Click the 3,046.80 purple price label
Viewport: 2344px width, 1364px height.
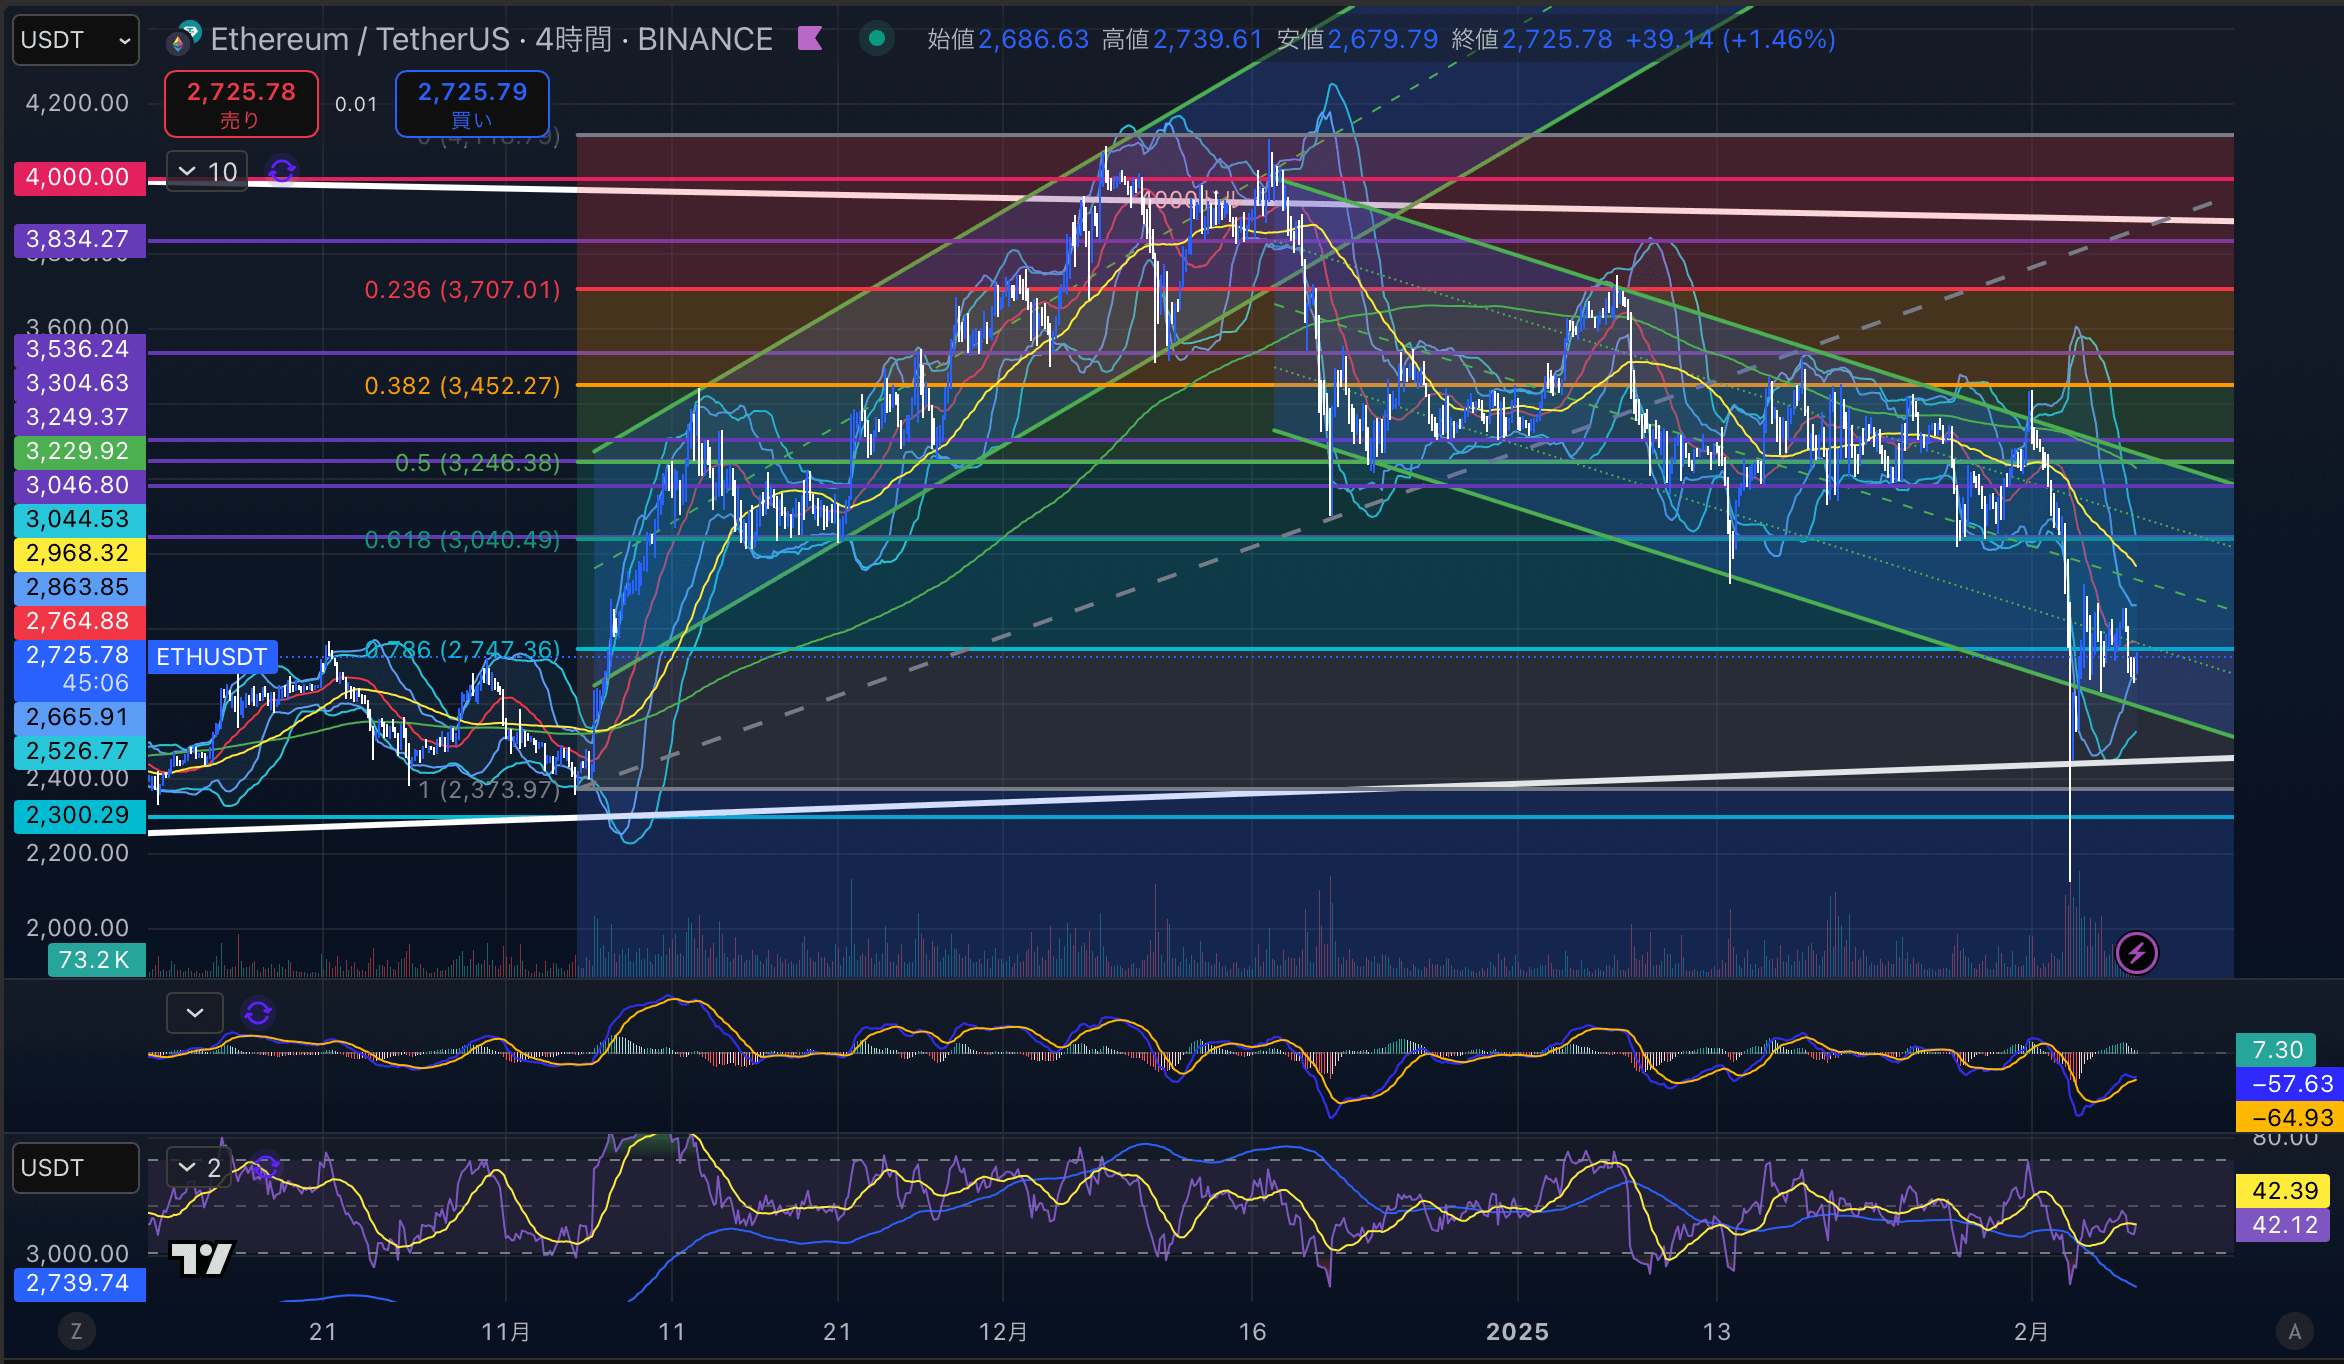tap(79, 485)
